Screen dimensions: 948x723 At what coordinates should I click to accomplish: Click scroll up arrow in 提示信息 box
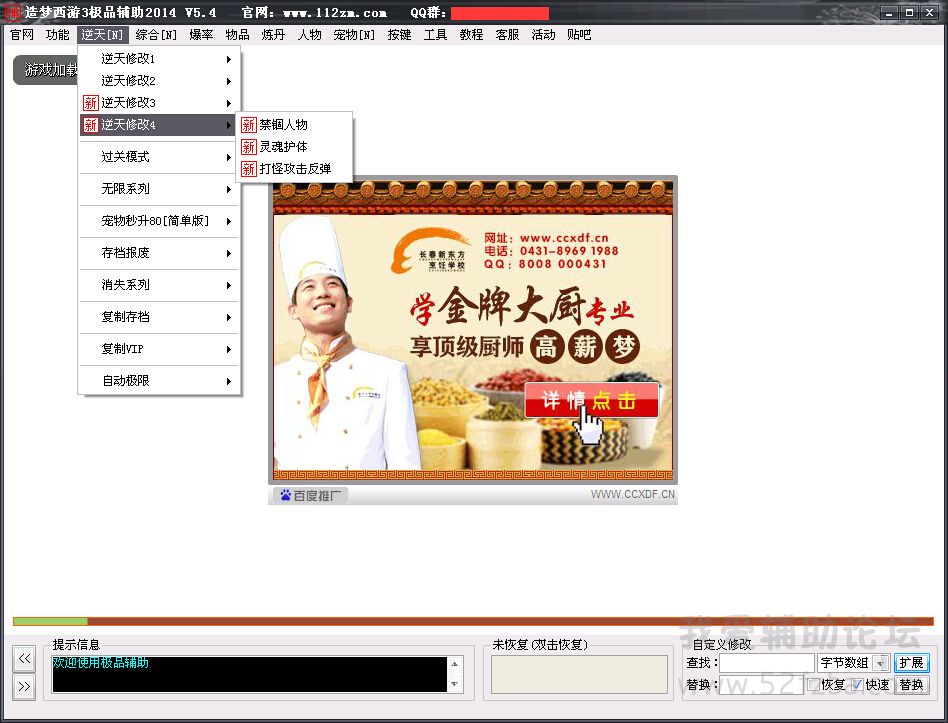tap(455, 664)
